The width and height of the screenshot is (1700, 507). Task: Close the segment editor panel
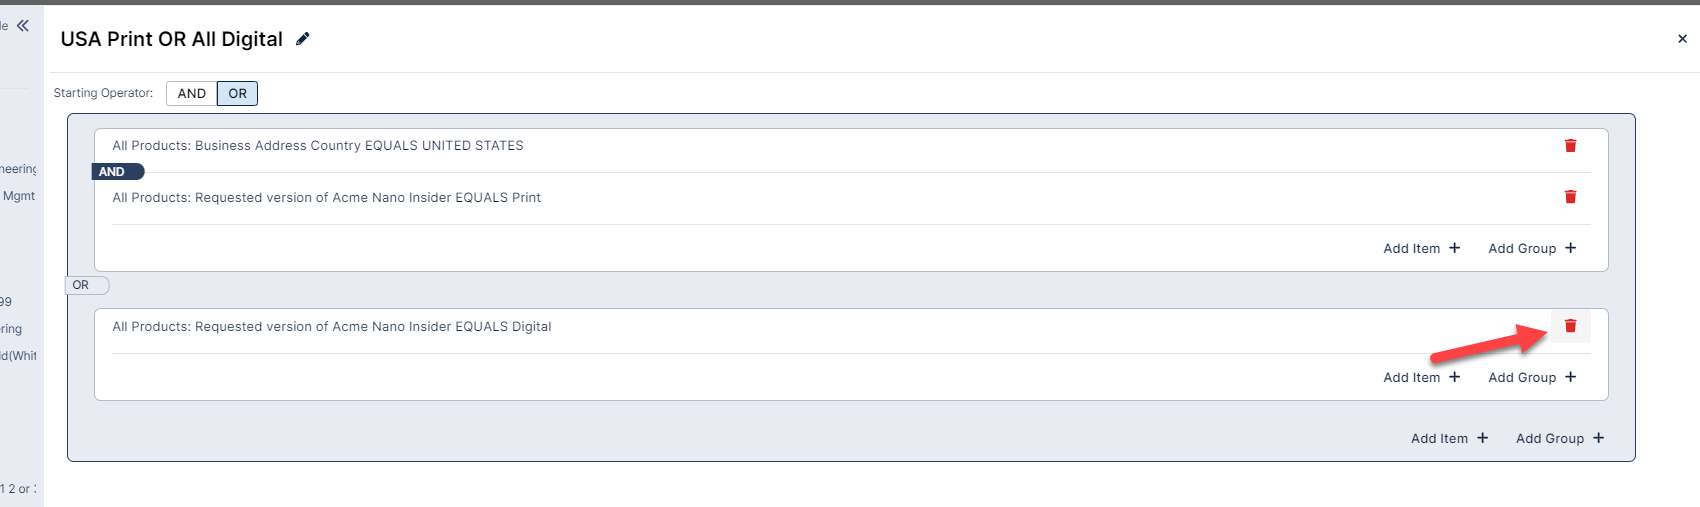[1682, 39]
